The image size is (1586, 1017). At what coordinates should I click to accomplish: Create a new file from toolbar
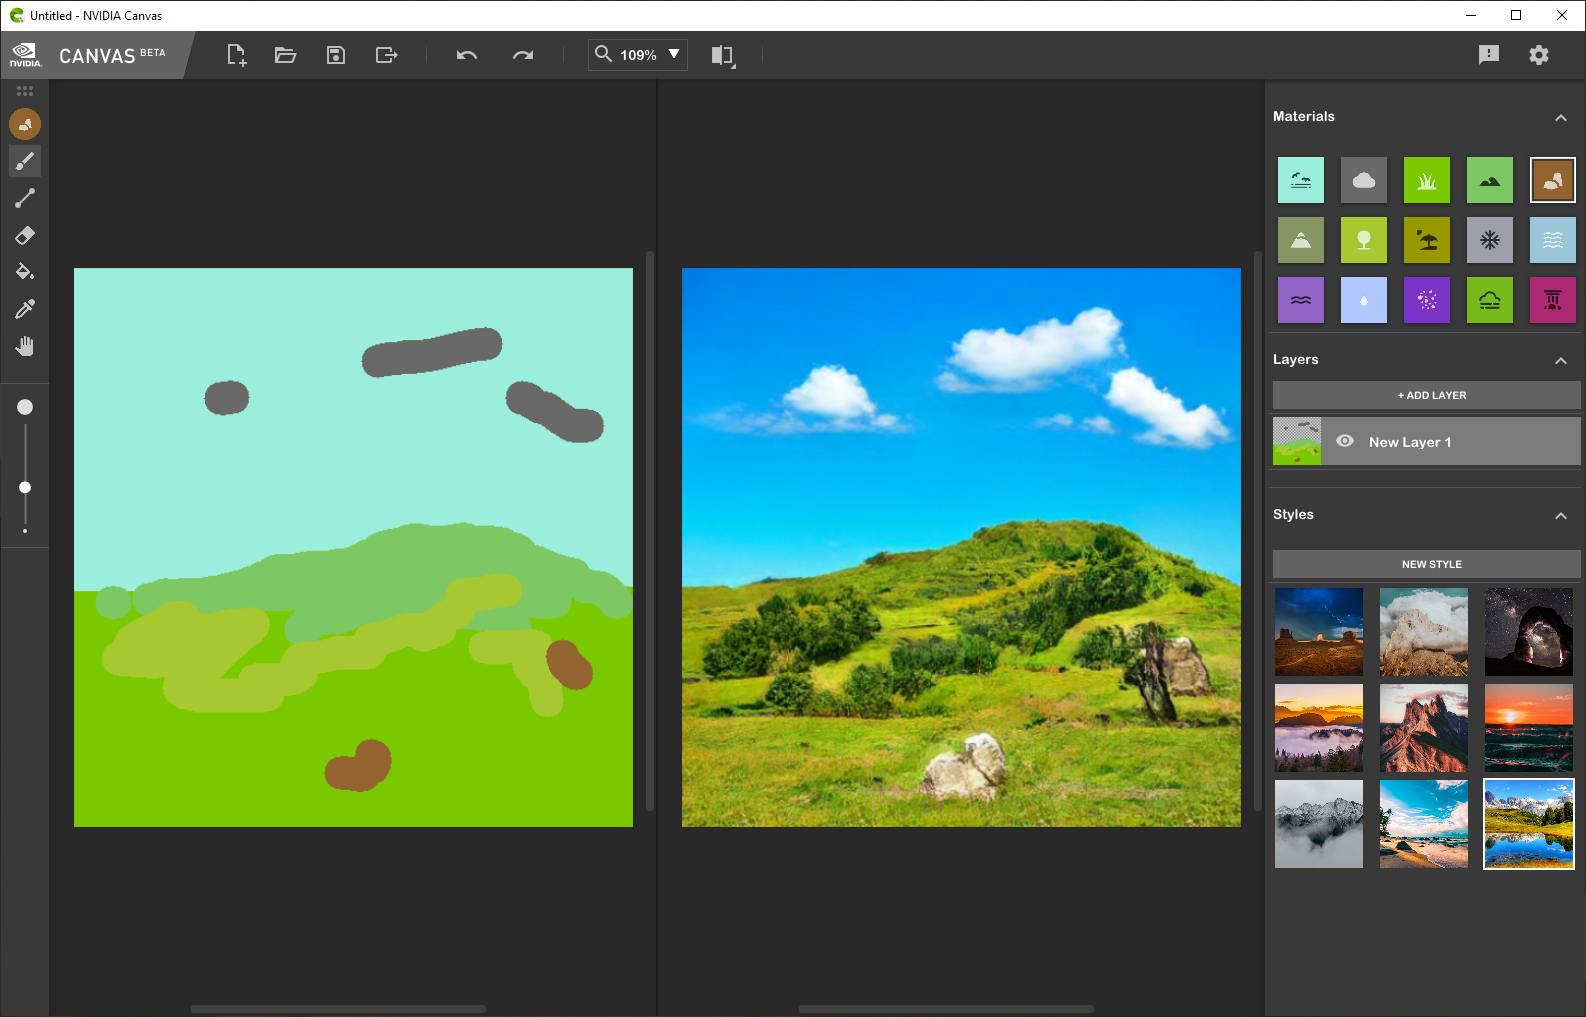[x=236, y=55]
